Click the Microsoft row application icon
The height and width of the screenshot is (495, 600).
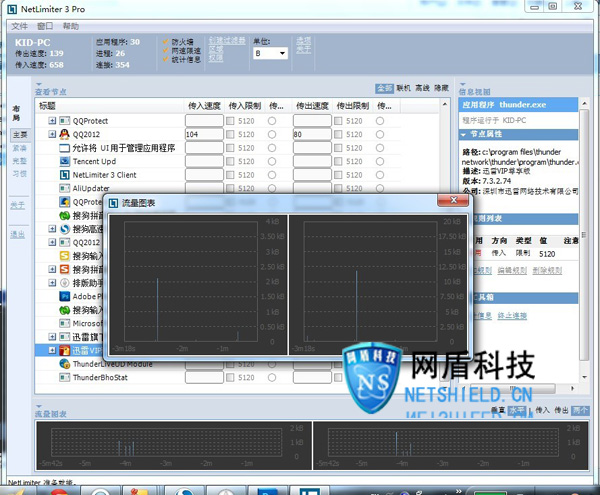64,323
